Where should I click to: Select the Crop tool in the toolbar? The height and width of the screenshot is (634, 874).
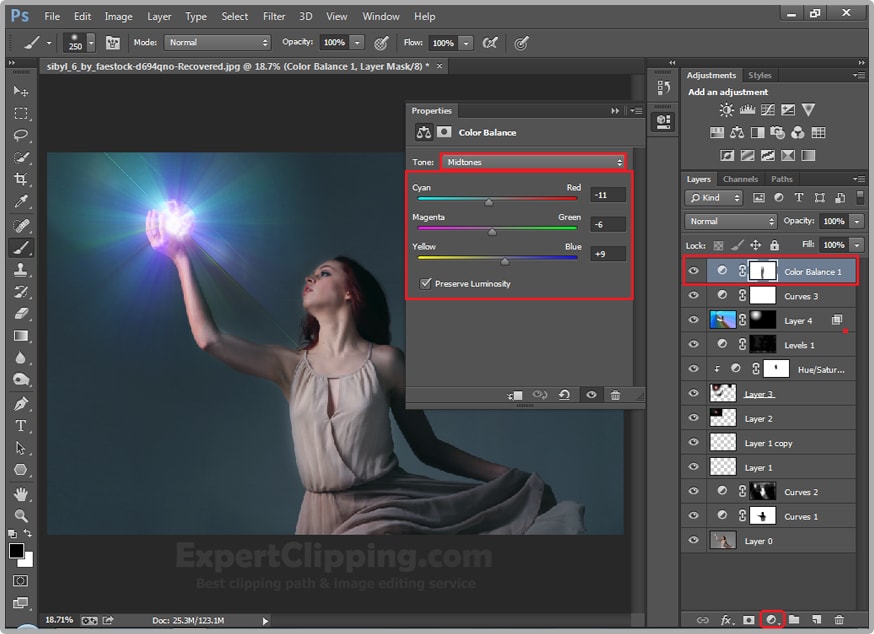(20, 179)
